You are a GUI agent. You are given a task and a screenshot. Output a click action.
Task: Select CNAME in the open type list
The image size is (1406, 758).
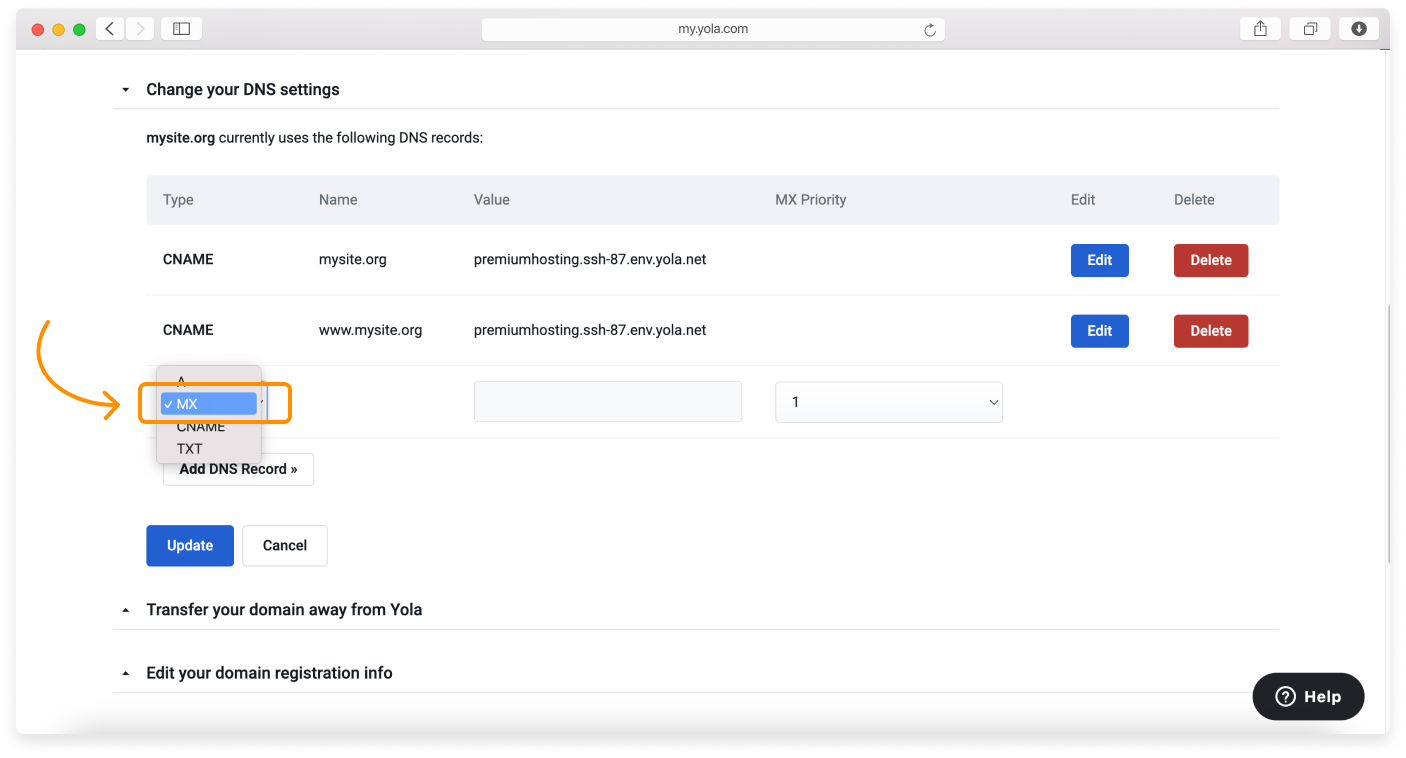tap(201, 426)
